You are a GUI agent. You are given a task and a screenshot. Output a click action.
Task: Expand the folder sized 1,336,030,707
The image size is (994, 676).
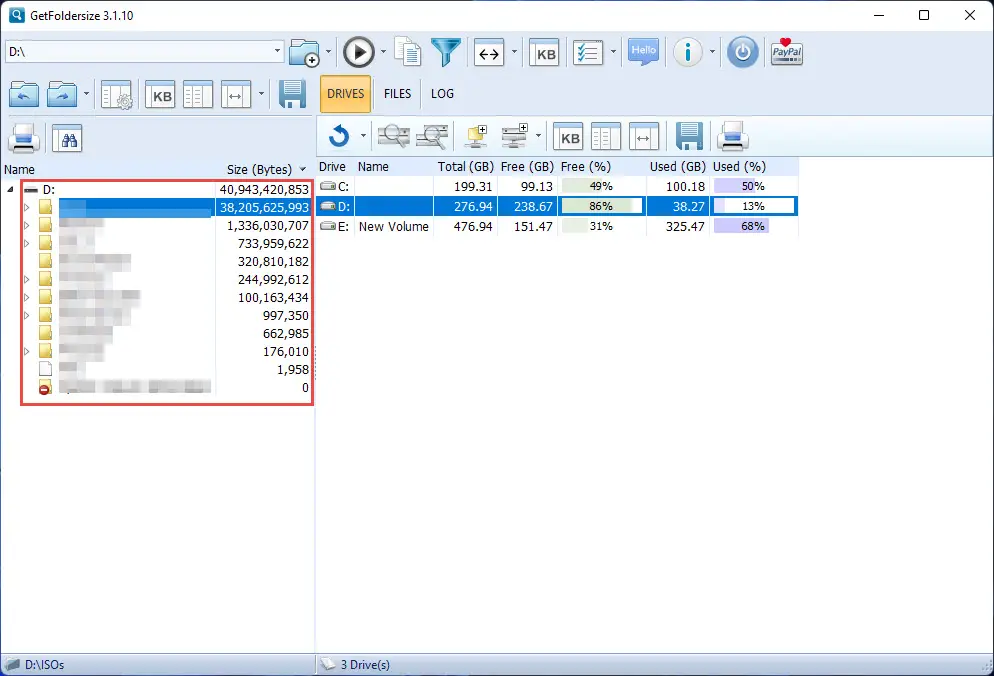click(x=27, y=225)
